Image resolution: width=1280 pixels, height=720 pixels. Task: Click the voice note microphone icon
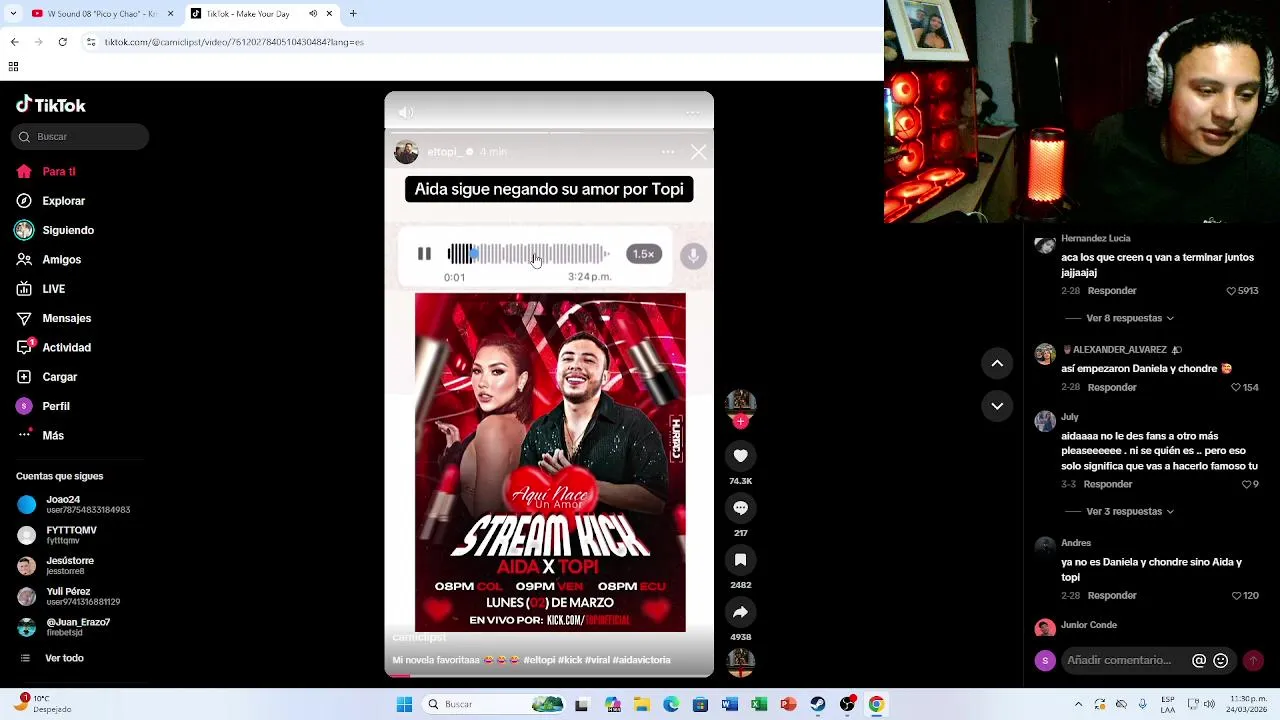pos(693,256)
